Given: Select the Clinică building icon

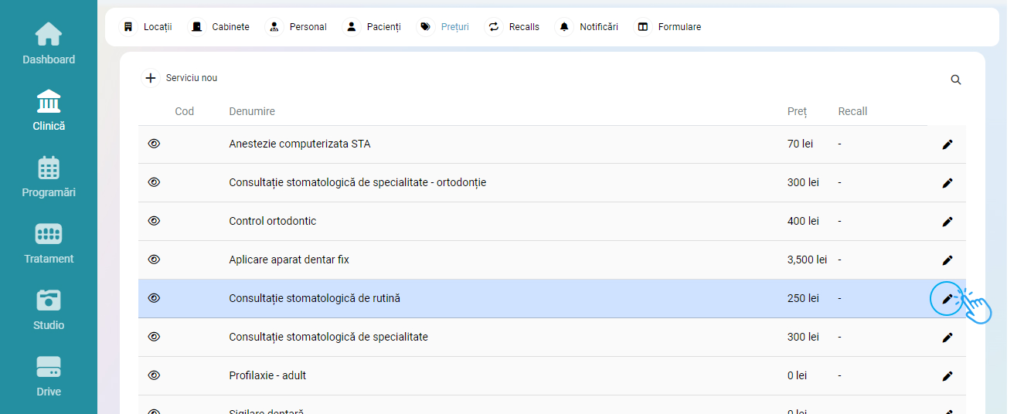Looking at the screenshot, I should [x=48, y=102].
